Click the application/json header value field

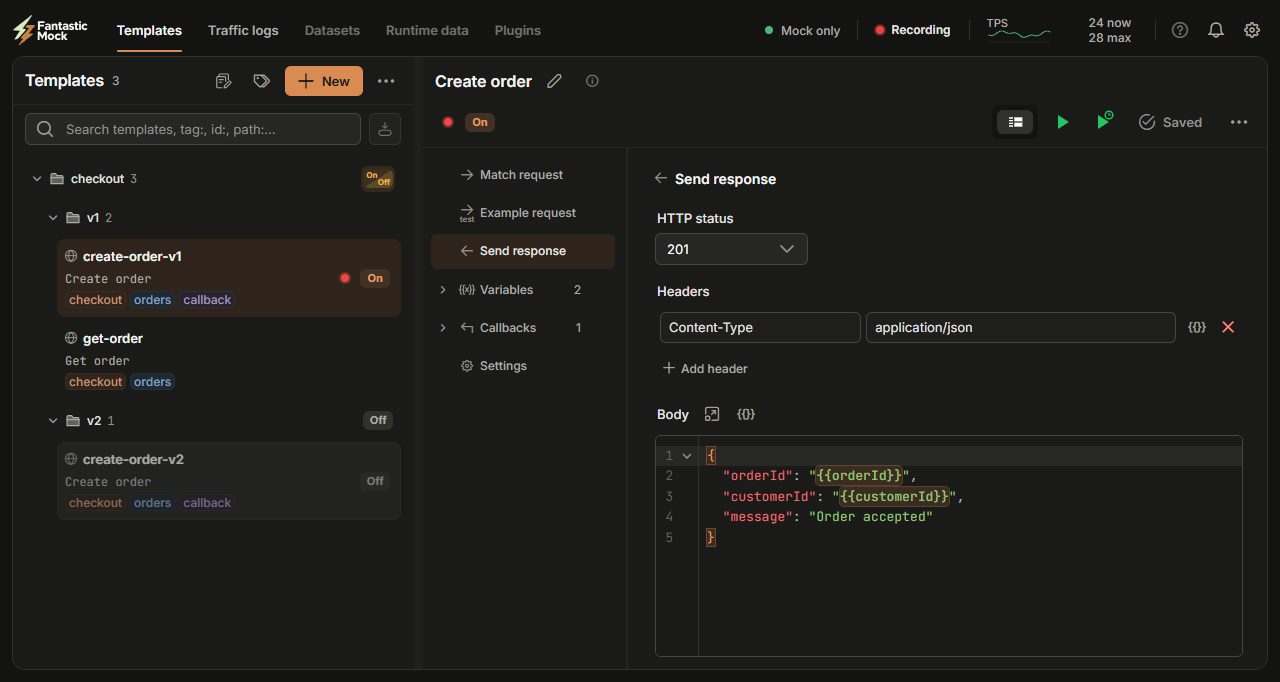coord(1020,327)
